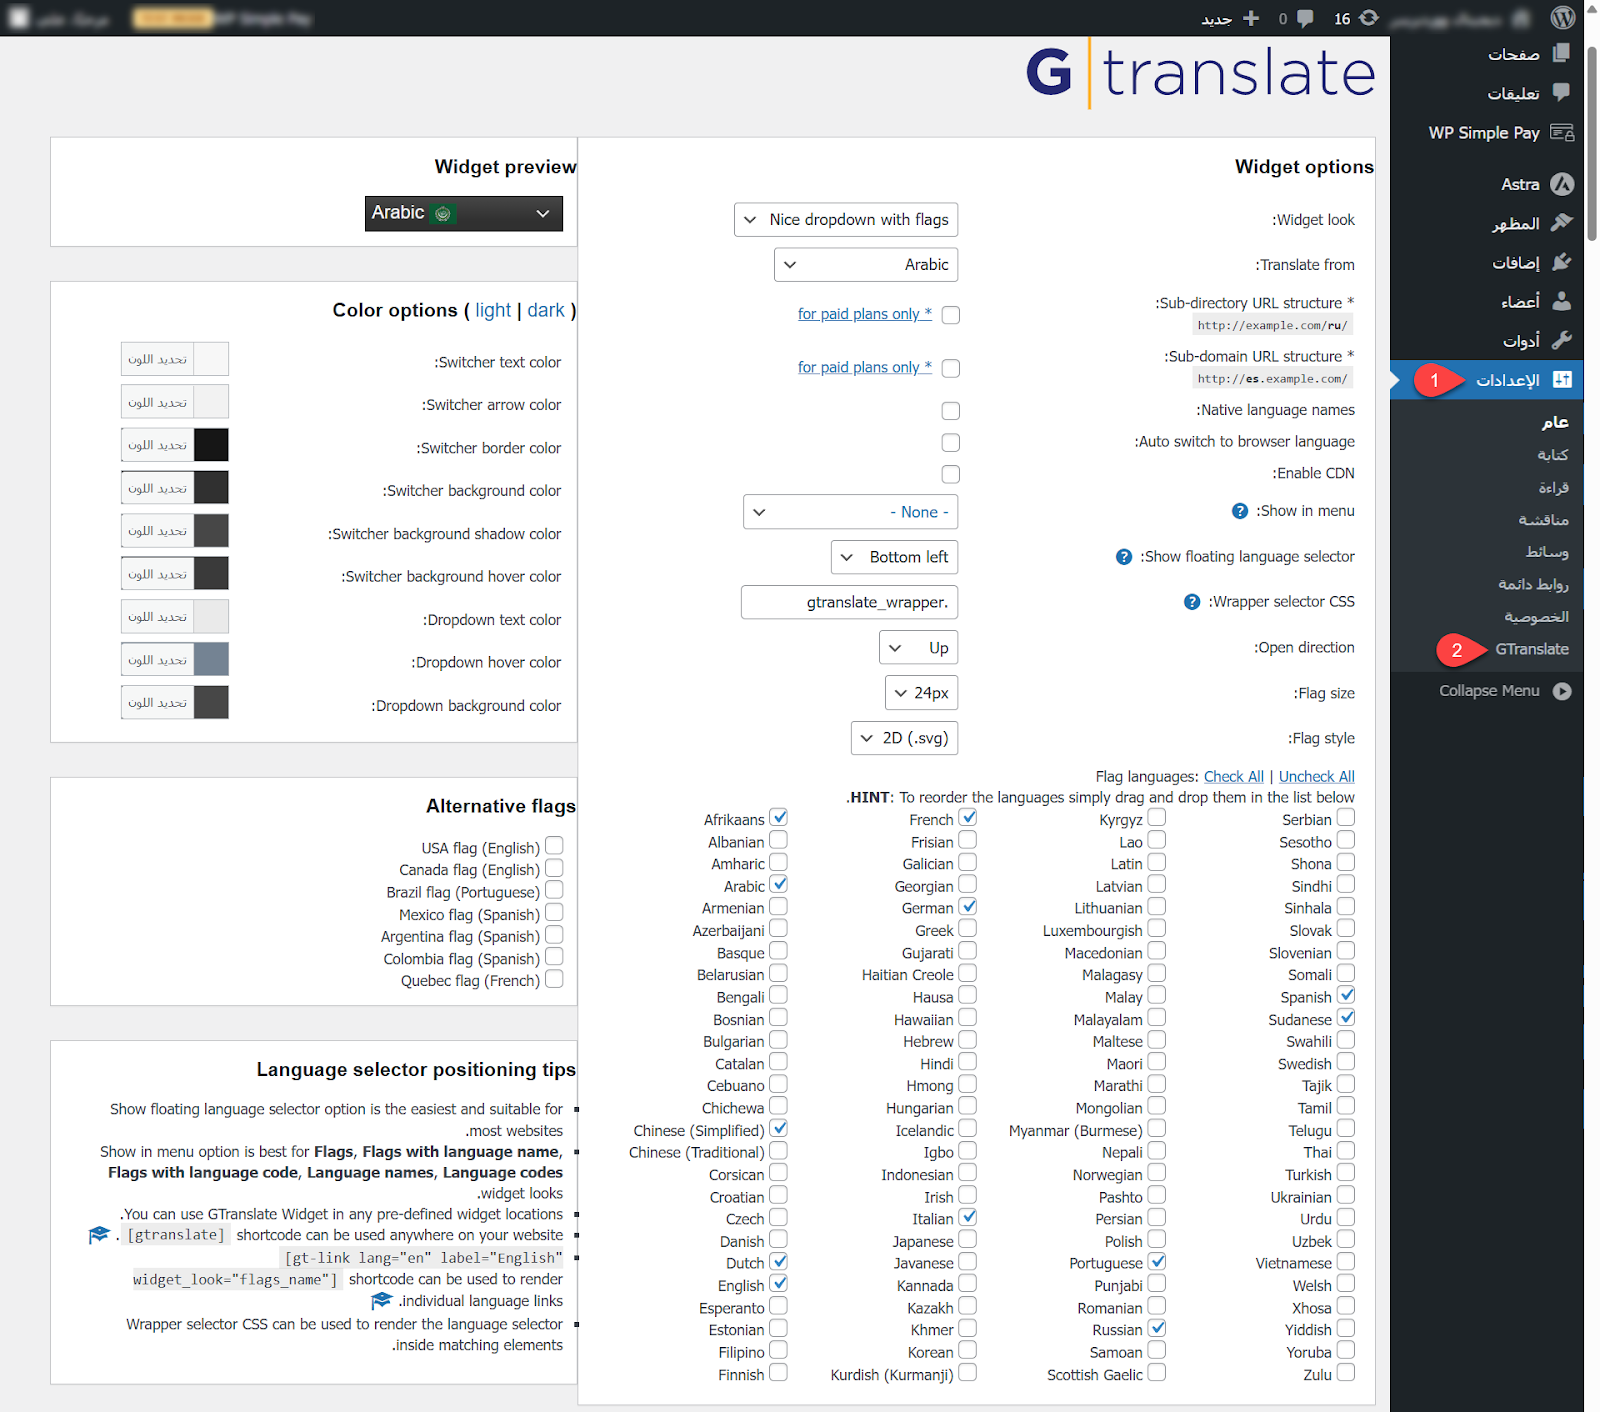Screen dimensions: 1600x1412
Task: Click the comments bubble icon in admin bar
Action: [x=1305, y=18]
